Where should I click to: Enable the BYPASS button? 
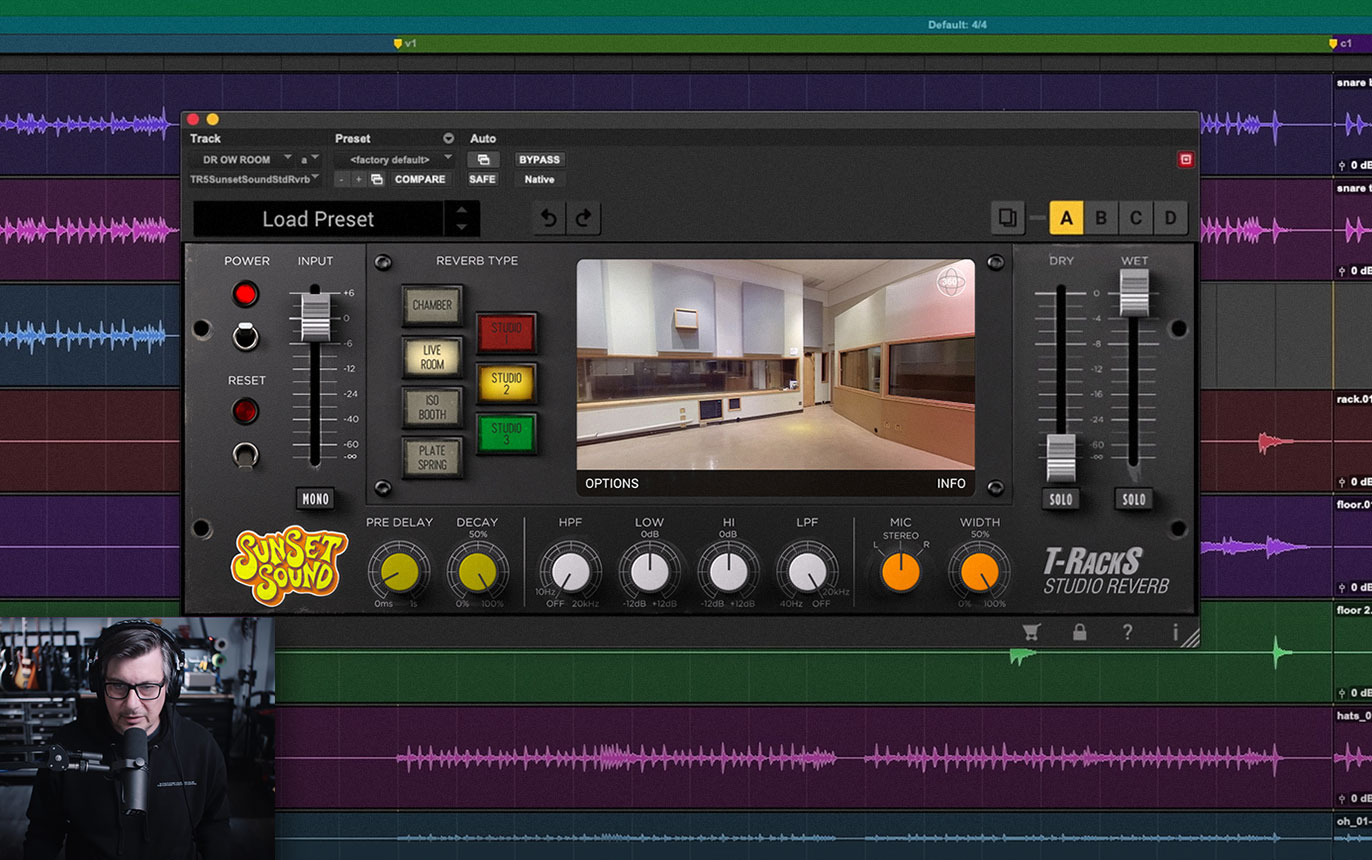click(x=539, y=160)
